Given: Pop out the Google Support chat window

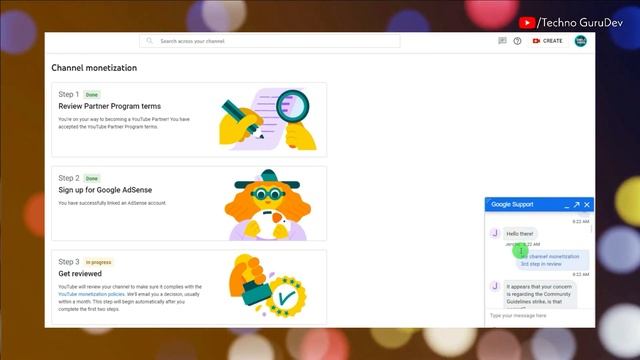Looking at the screenshot, I should tap(576, 204).
